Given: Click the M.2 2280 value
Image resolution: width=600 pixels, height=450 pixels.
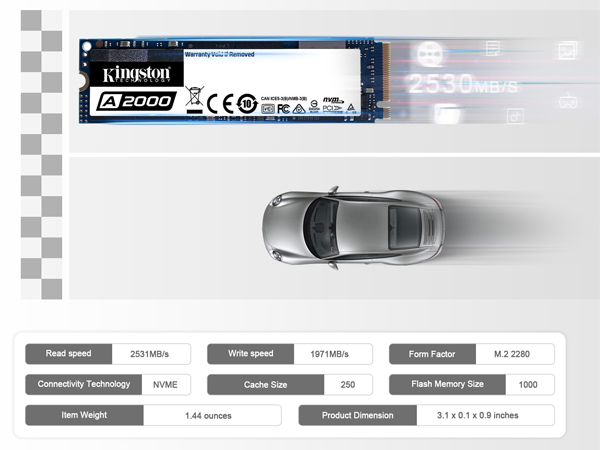Looking at the screenshot, I should pyautogui.click(x=512, y=354).
